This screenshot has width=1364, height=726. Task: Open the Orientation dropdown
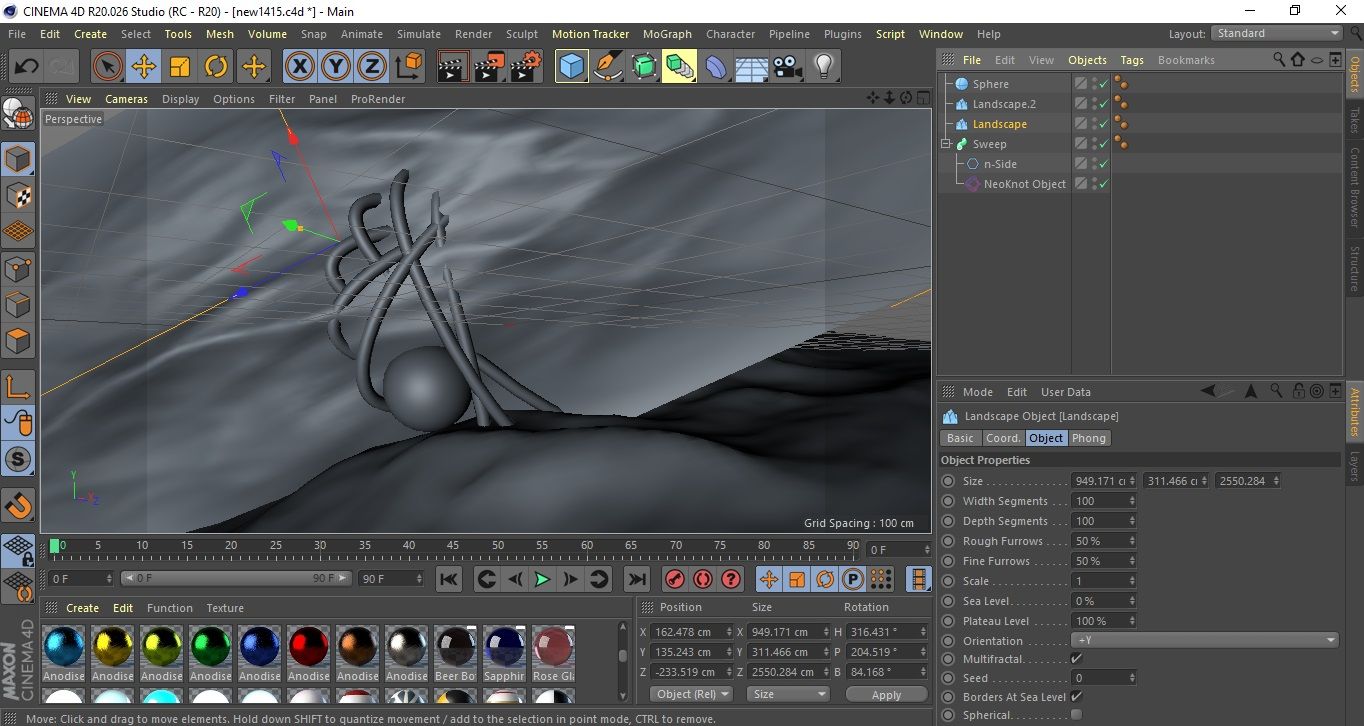tap(1204, 641)
